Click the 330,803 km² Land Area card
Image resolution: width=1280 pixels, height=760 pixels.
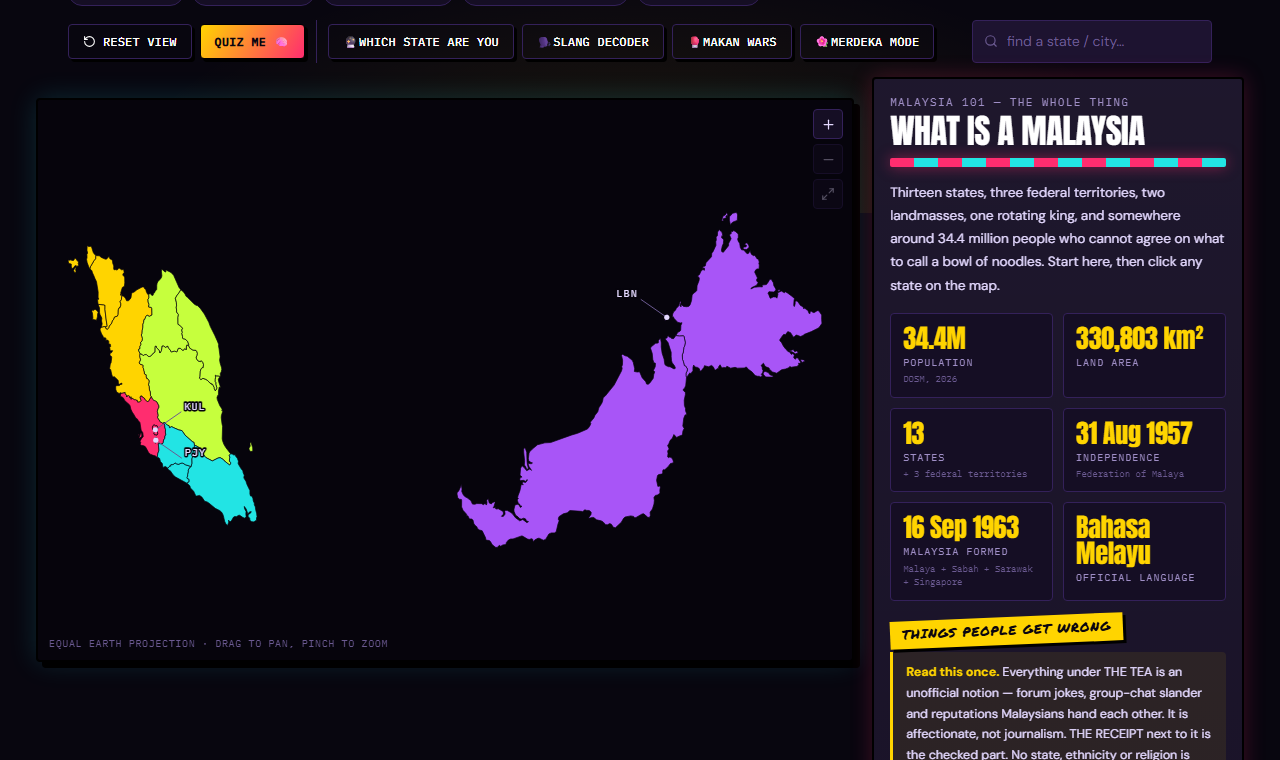coord(1144,356)
